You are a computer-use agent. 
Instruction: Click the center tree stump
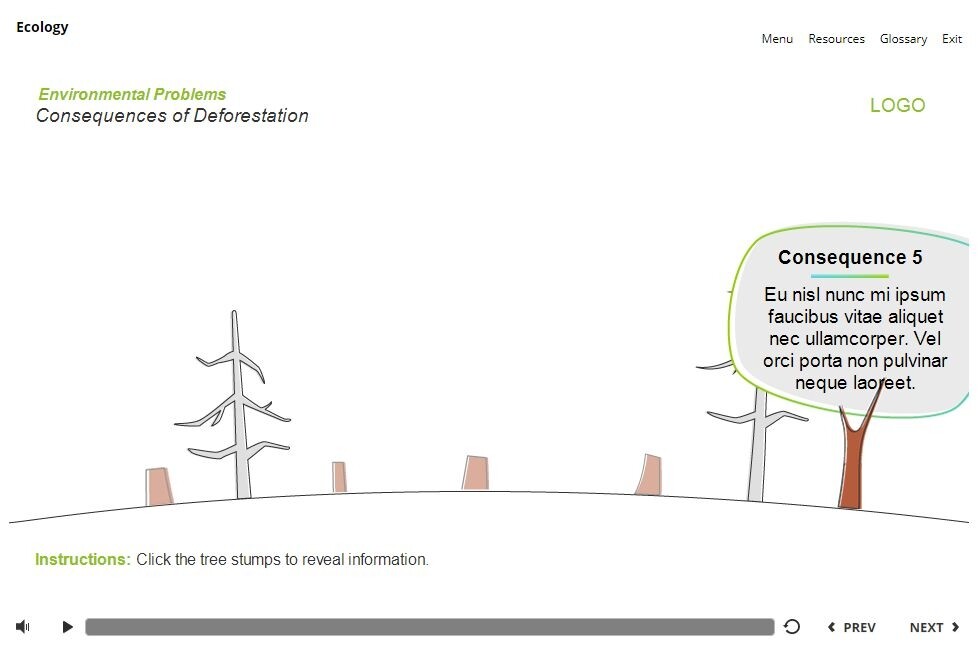[x=475, y=472]
